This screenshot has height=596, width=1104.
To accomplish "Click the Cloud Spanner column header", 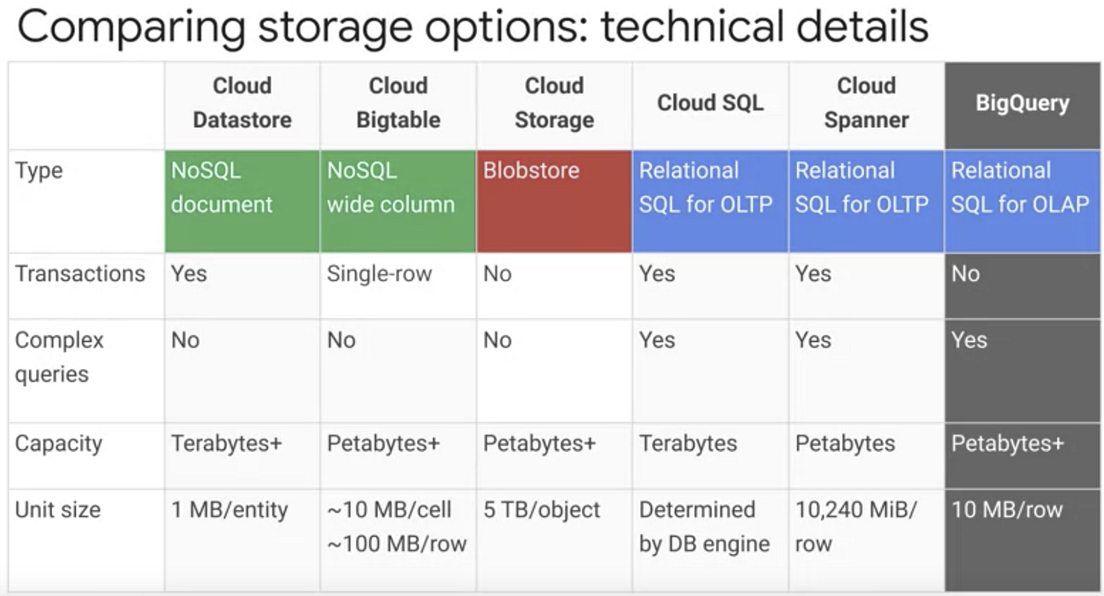I will click(866, 103).
